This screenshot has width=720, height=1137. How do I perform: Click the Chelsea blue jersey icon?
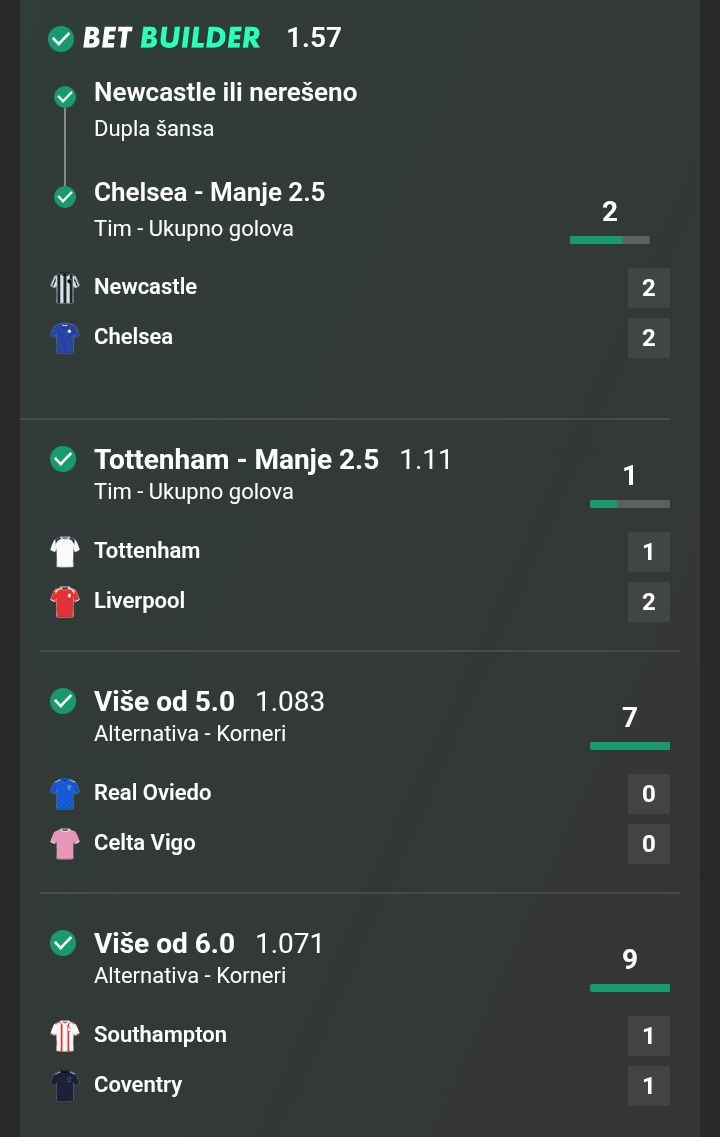(65, 337)
